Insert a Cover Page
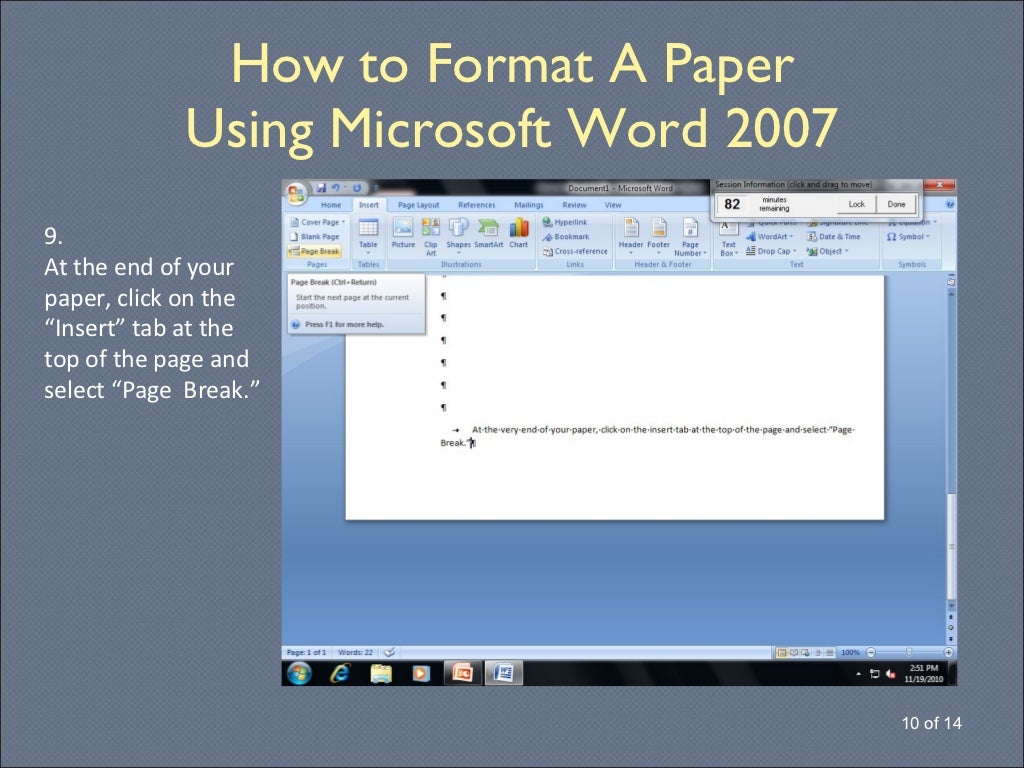The image size is (1024, 768). click(x=317, y=222)
